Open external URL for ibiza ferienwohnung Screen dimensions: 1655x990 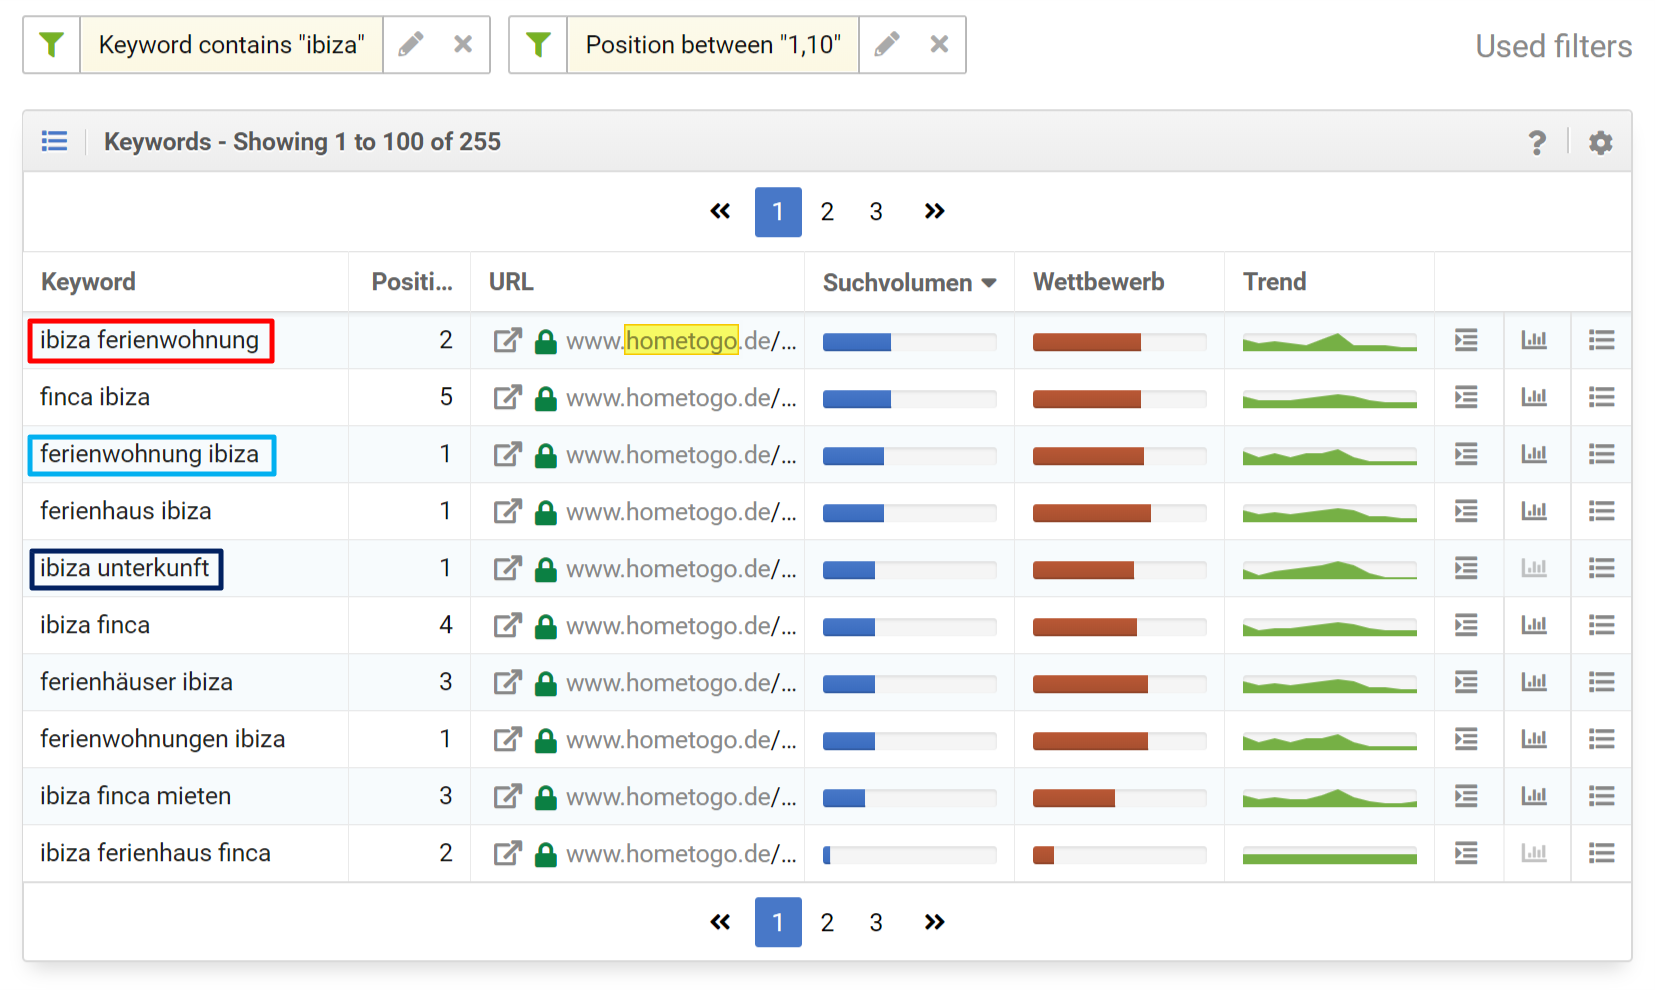(507, 341)
